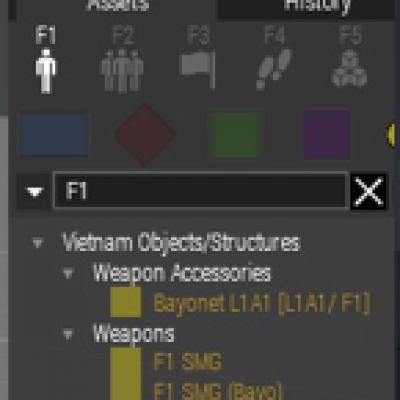The width and height of the screenshot is (400, 400).
Task: Open the search filter dropdown arrow
Action: (35, 192)
